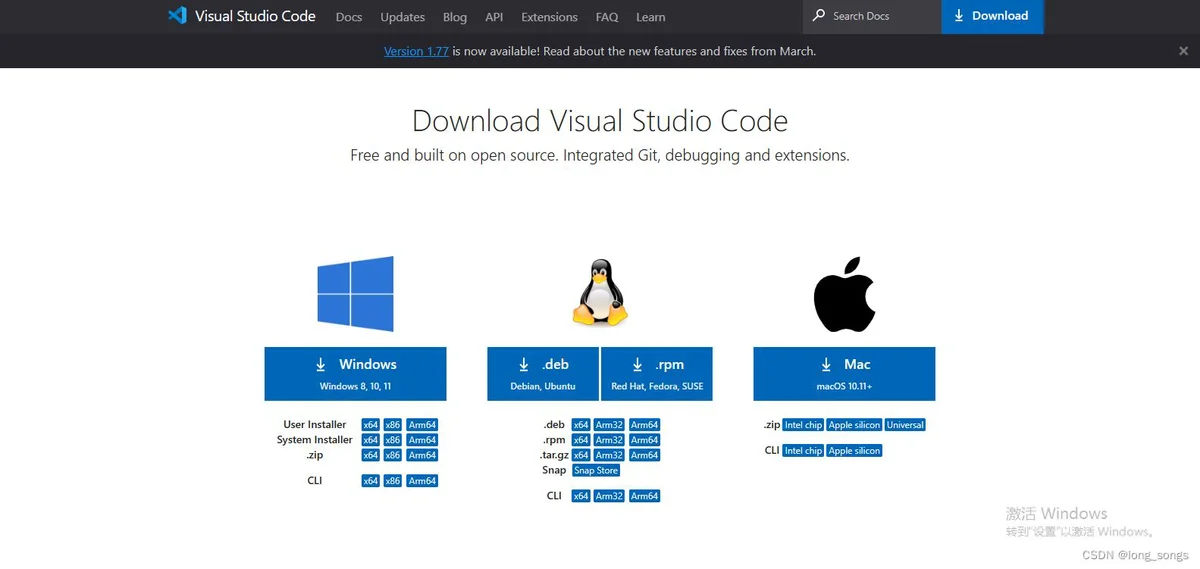The height and width of the screenshot is (569, 1200).
Task: Open the FAQ navigation item
Action: (x=607, y=17)
